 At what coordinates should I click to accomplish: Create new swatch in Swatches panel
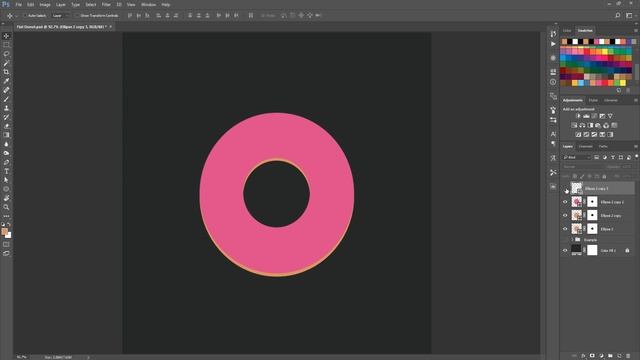619,90
